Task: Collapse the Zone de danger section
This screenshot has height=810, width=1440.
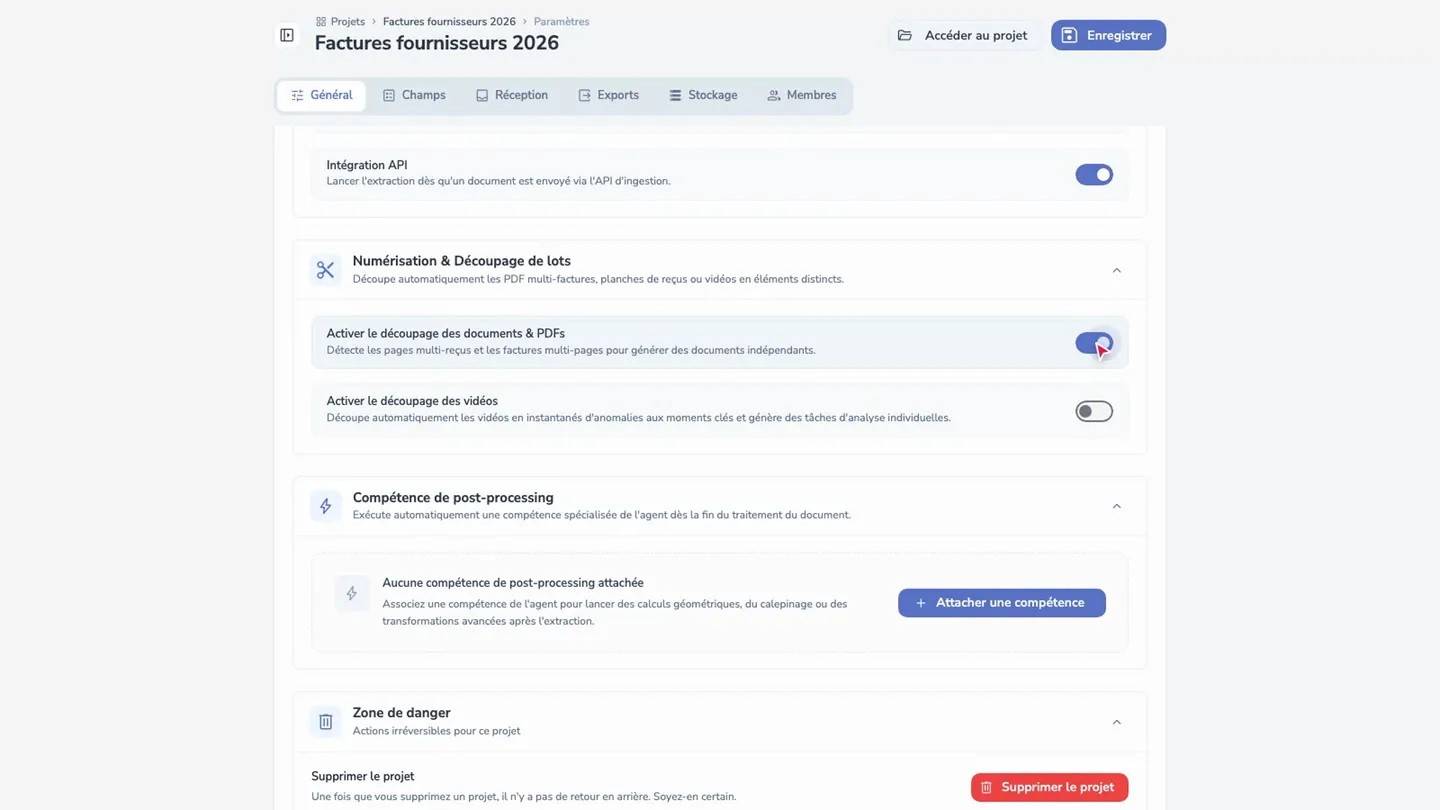Action: (1117, 722)
